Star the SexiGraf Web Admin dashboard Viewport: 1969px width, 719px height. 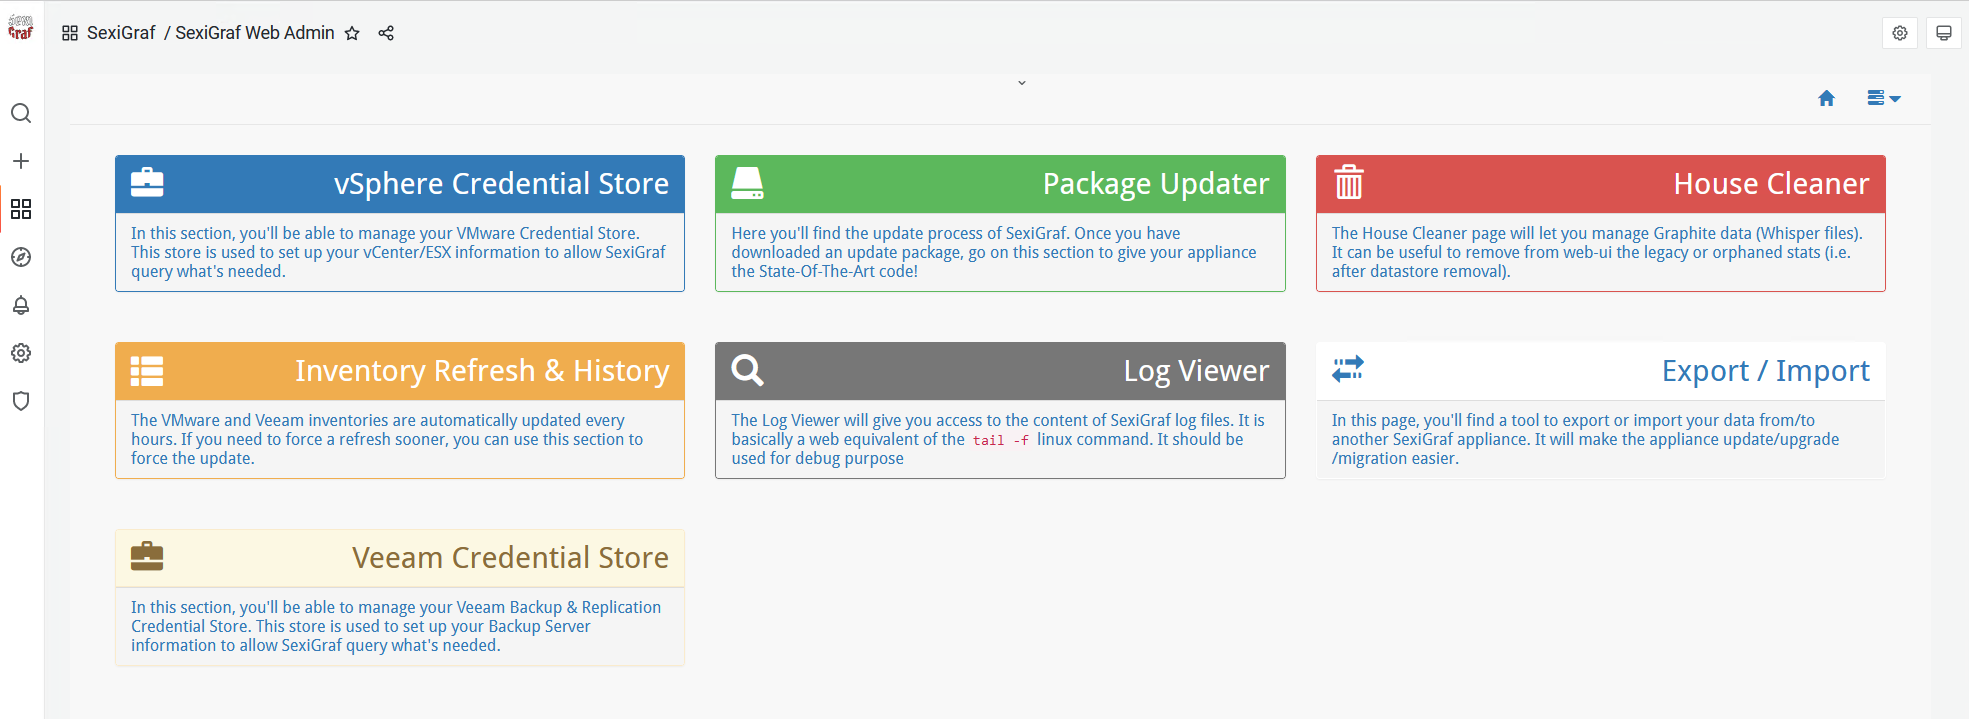click(x=352, y=33)
